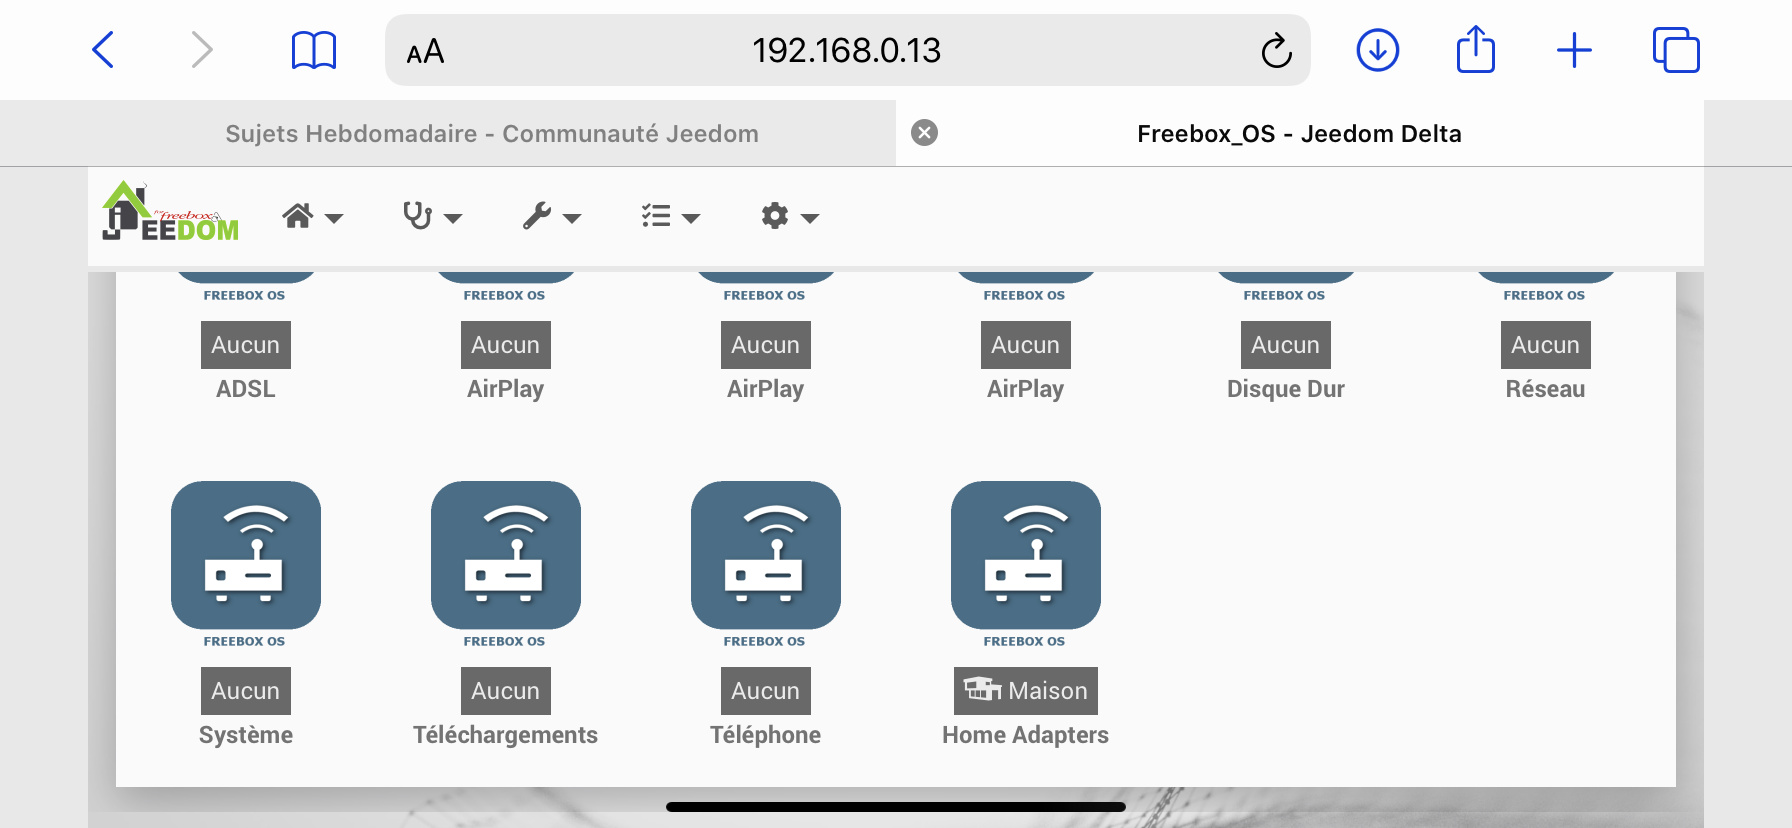
Task: Switch to Sujets Hebdomadaire Communauté Jeedom tab
Action: (x=492, y=133)
